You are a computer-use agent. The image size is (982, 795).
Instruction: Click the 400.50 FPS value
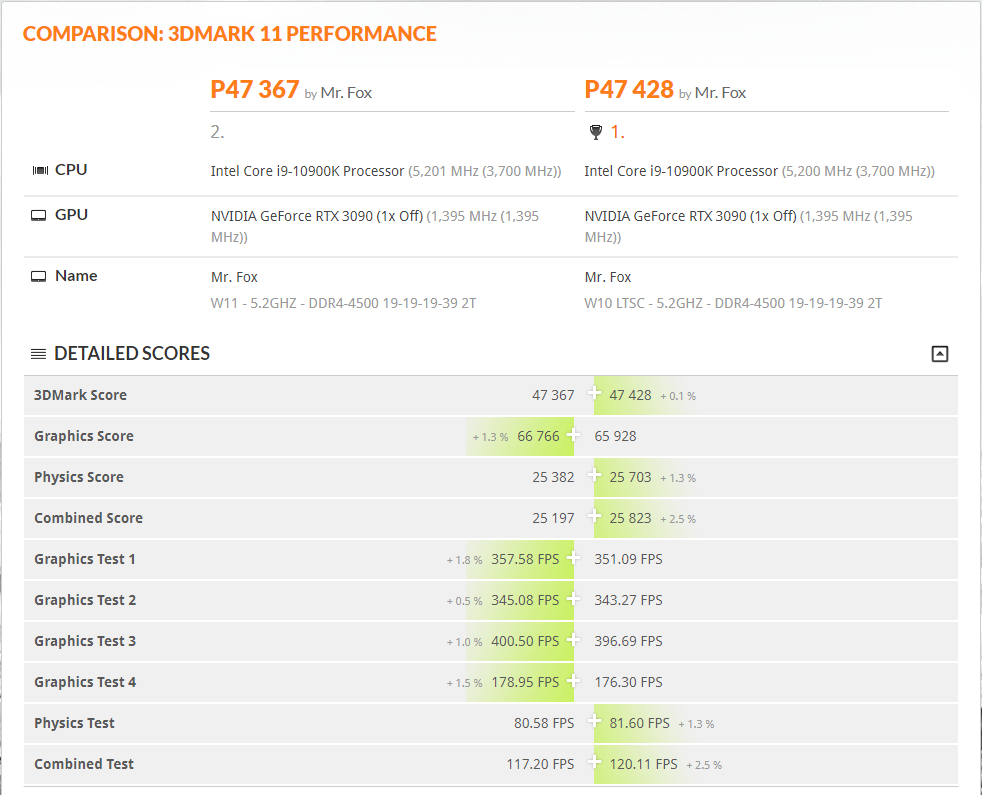pos(525,642)
